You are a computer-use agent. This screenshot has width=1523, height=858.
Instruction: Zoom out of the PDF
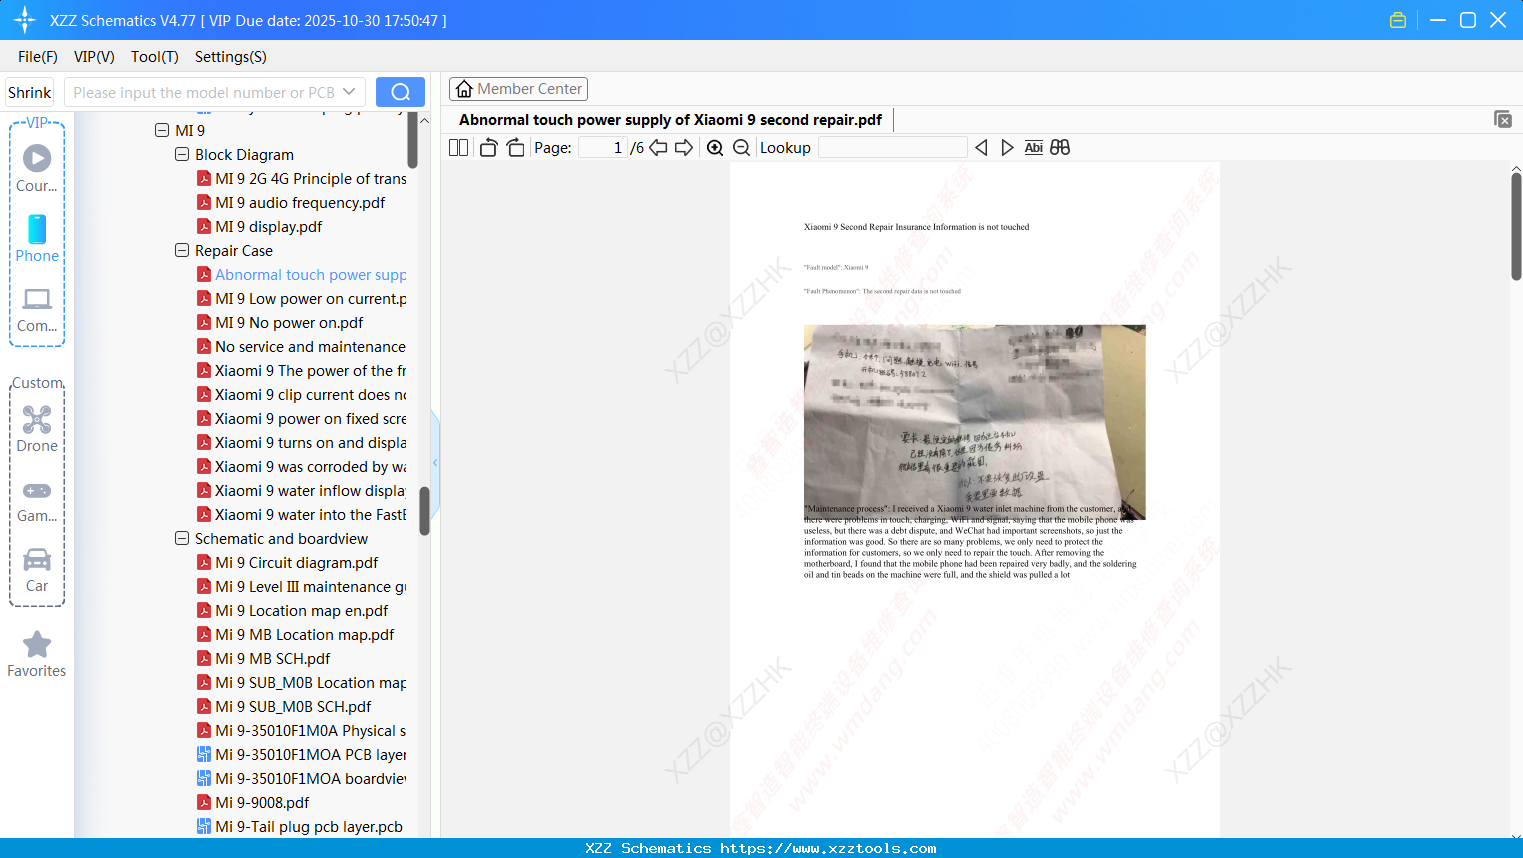point(742,148)
